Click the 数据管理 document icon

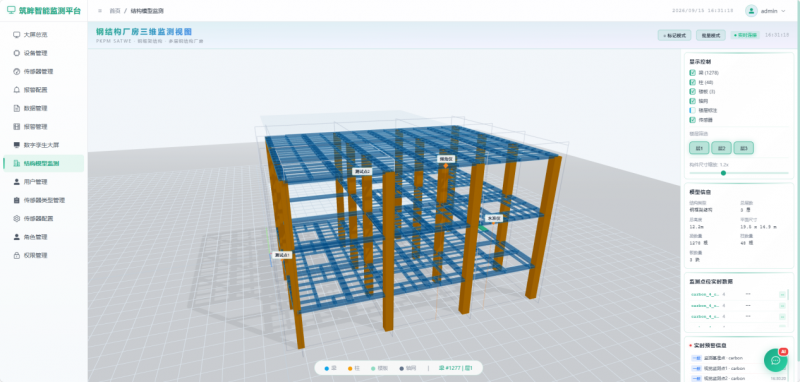pyautogui.click(x=16, y=108)
